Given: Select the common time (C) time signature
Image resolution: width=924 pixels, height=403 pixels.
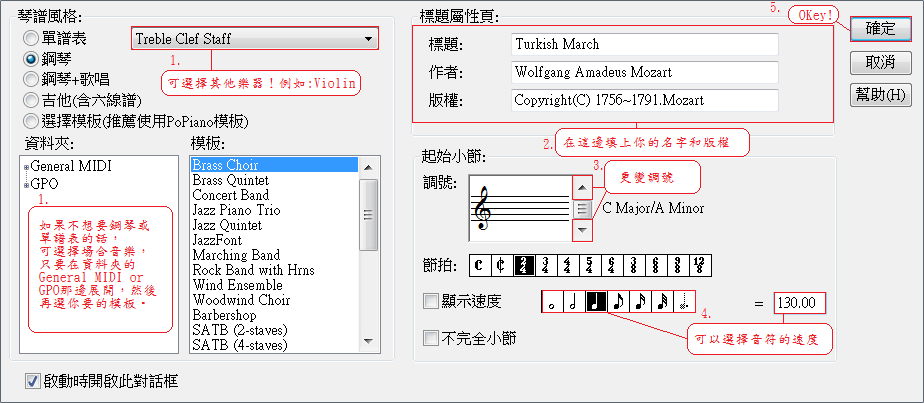Looking at the screenshot, I should [479, 266].
